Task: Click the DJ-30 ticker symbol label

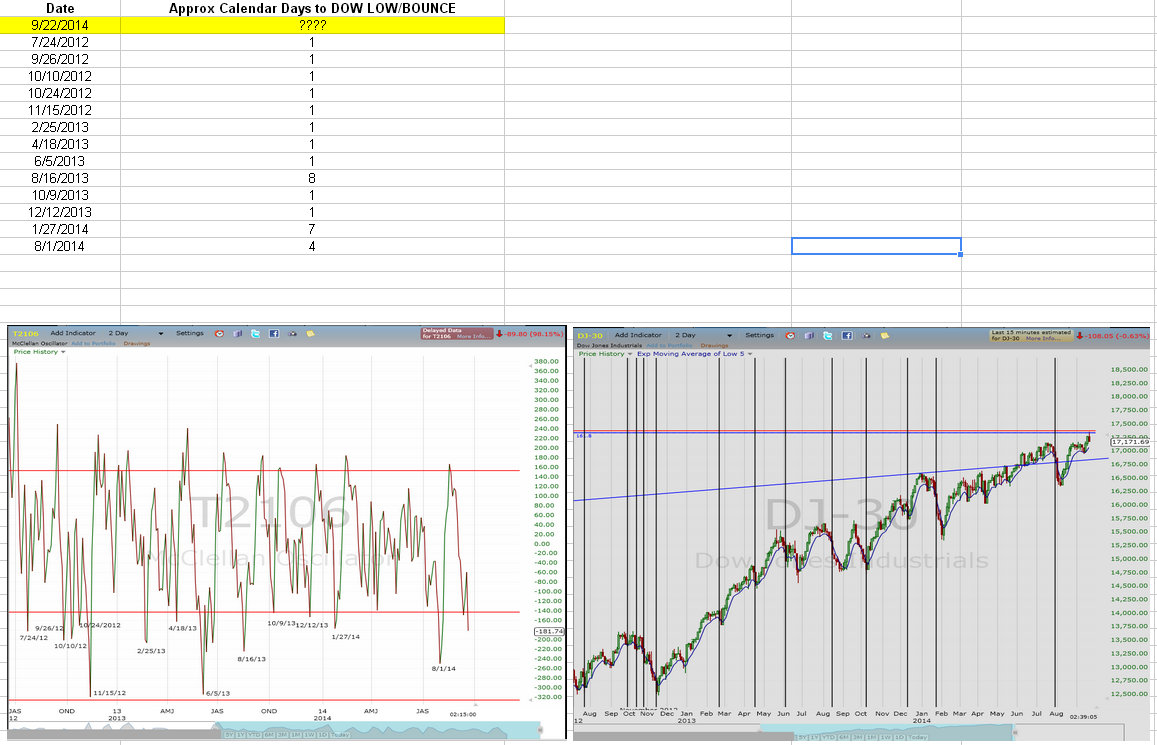Action: click(x=590, y=336)
